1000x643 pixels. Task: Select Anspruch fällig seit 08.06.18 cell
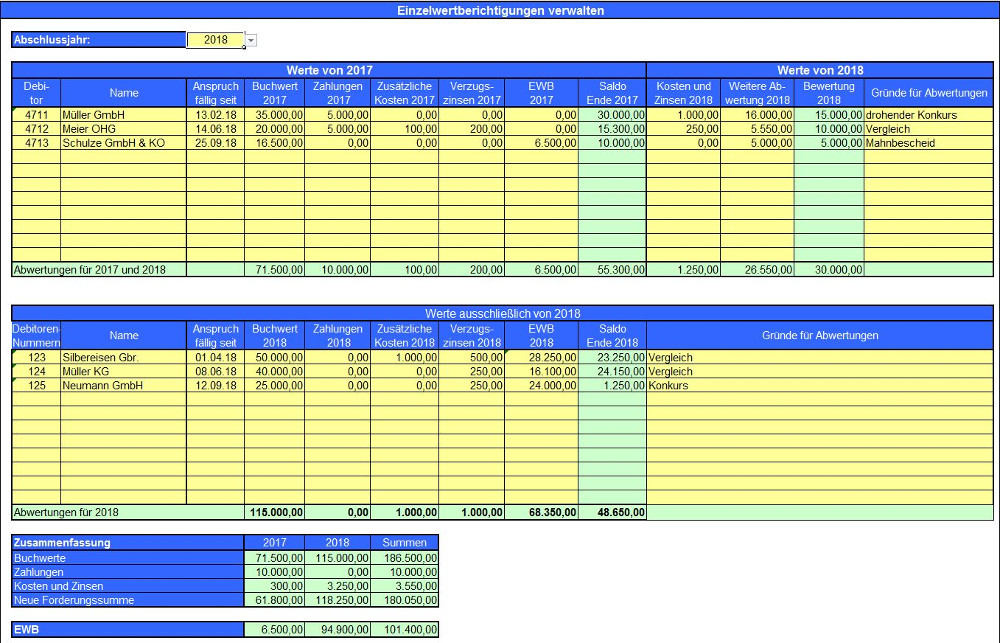point(216,371)
